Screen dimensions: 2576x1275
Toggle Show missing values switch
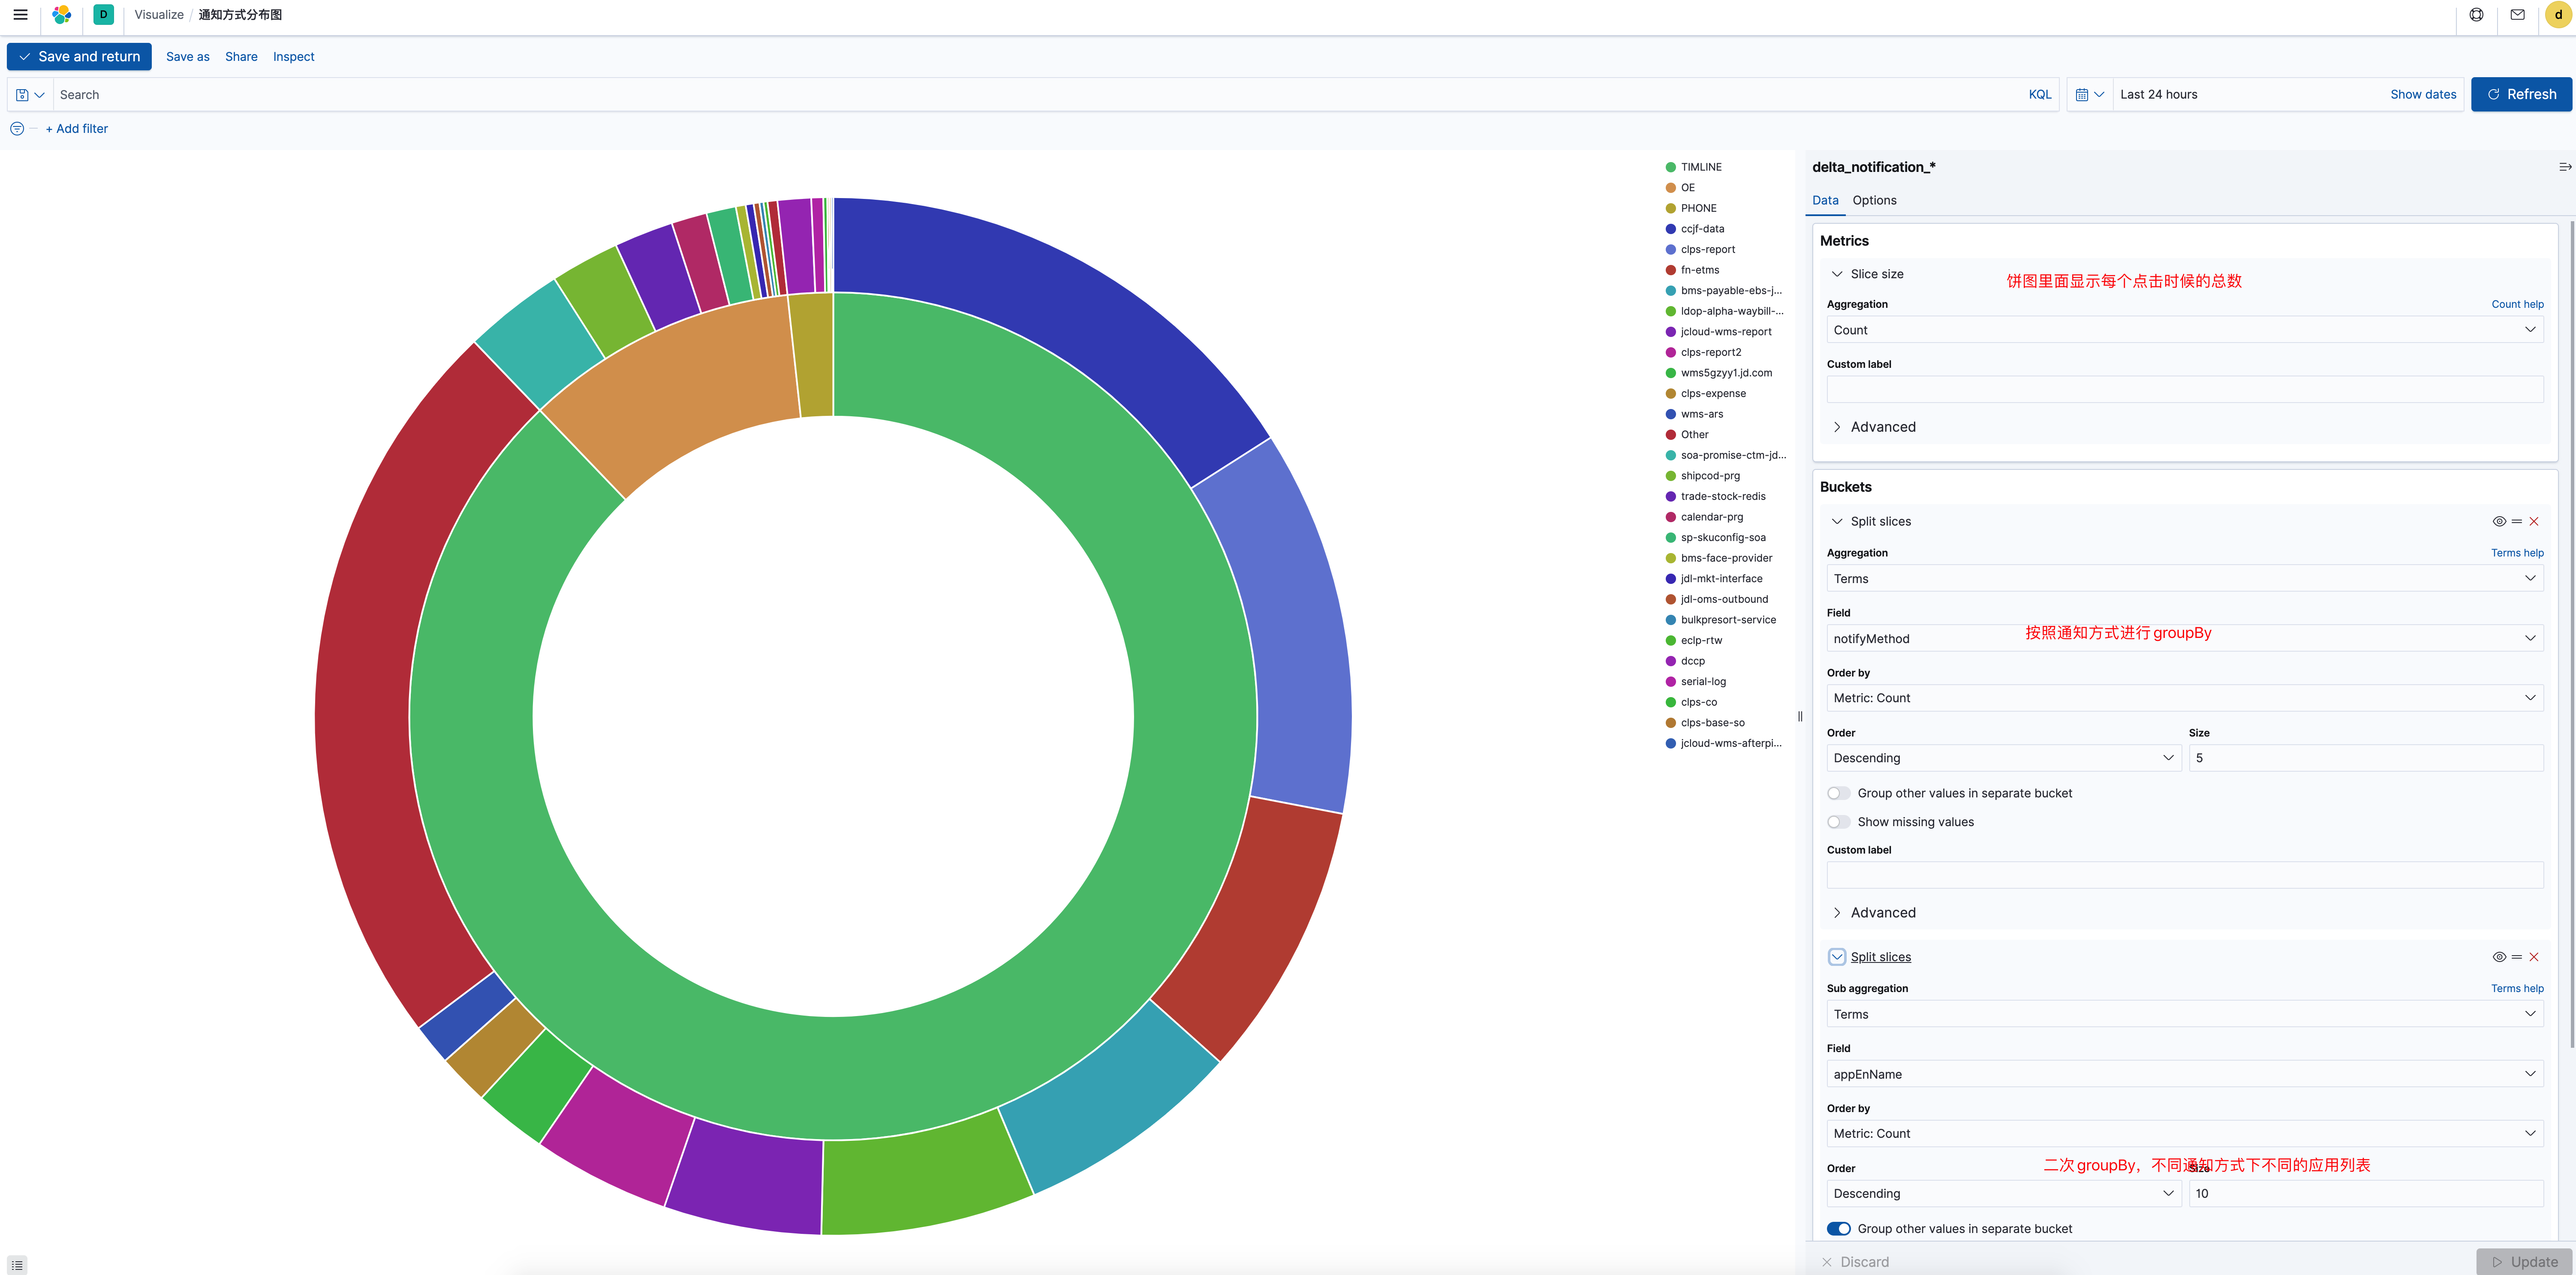tap(1838, 822)
